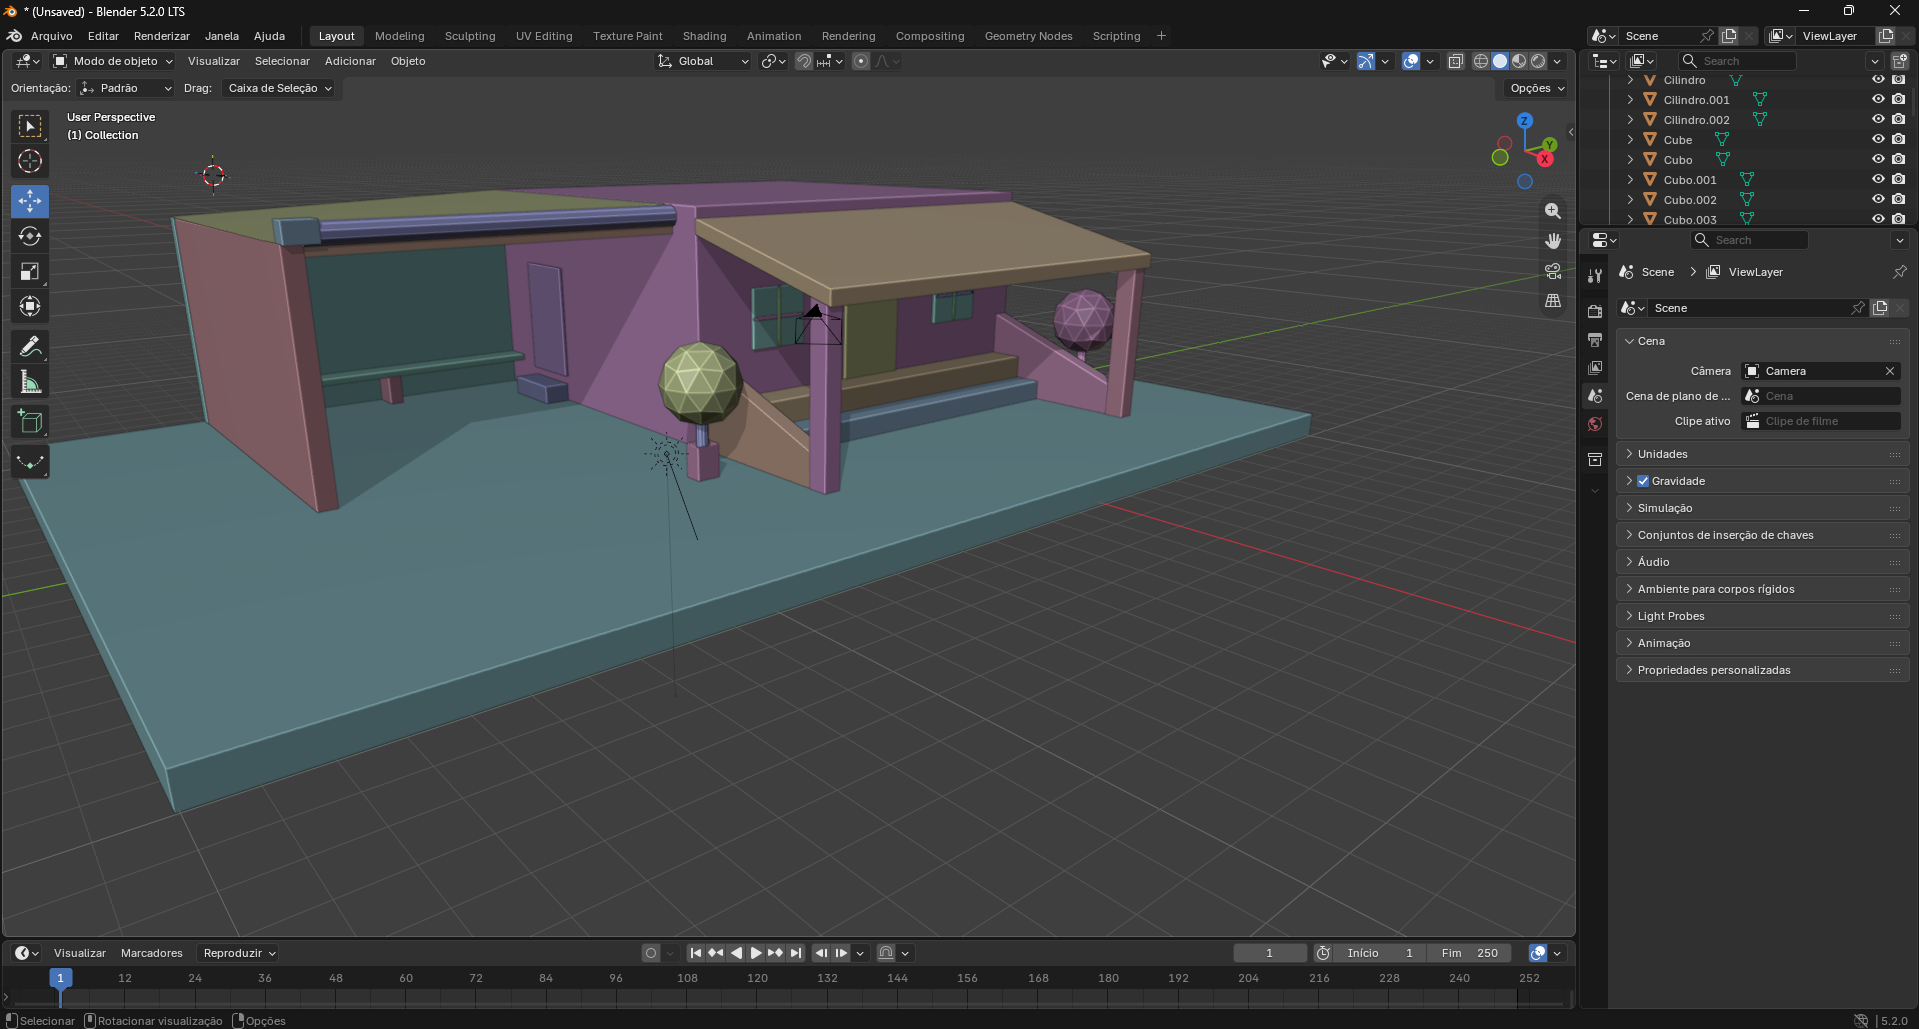The height and width of the screenshot is (1029, 1919).
Task: Select the Rotate tool in toolbar
Action: coord(30,236)
